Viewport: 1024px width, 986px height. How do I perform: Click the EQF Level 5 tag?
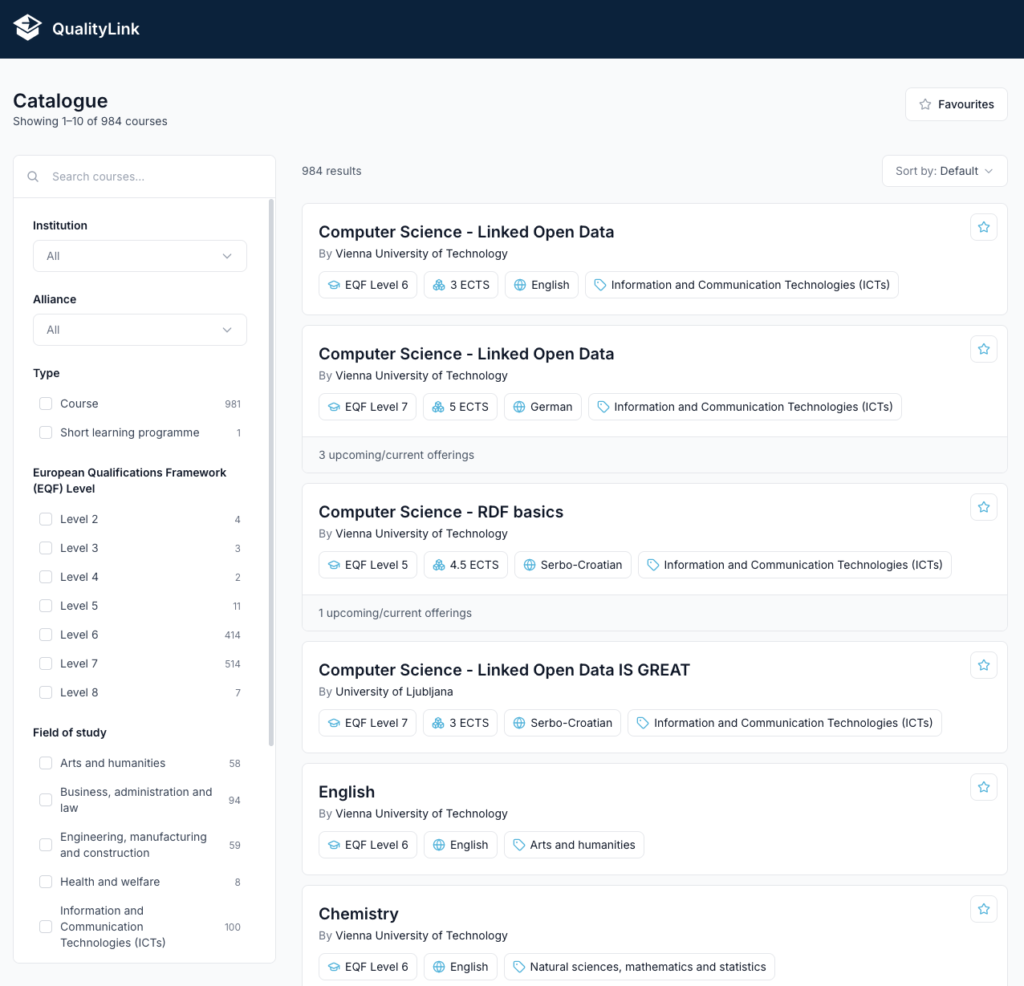(x=368, y=565)
